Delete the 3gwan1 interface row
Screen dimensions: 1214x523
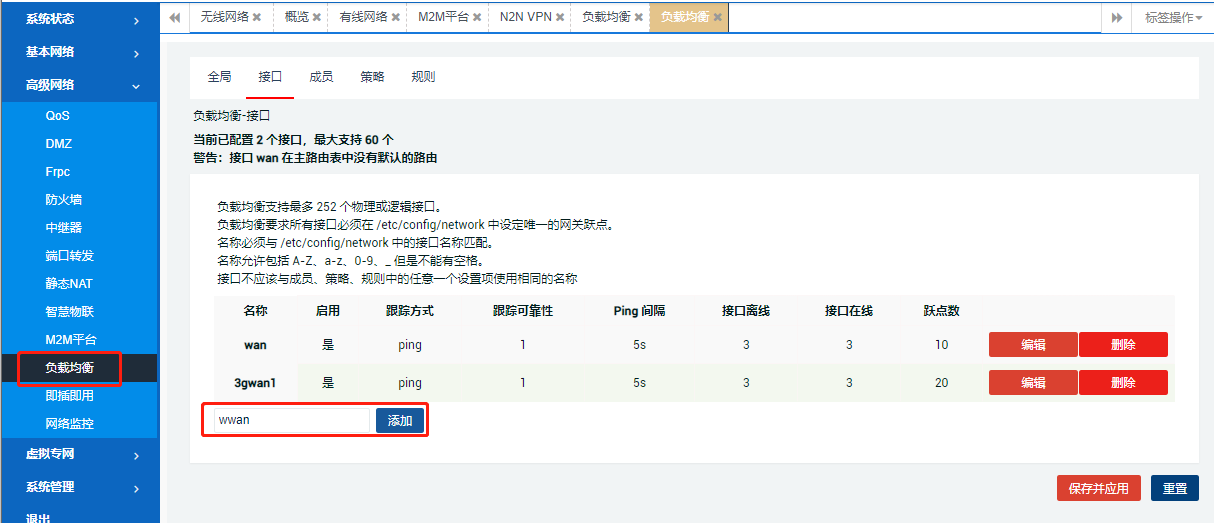pyautogui.click(x=1123, y=383)
